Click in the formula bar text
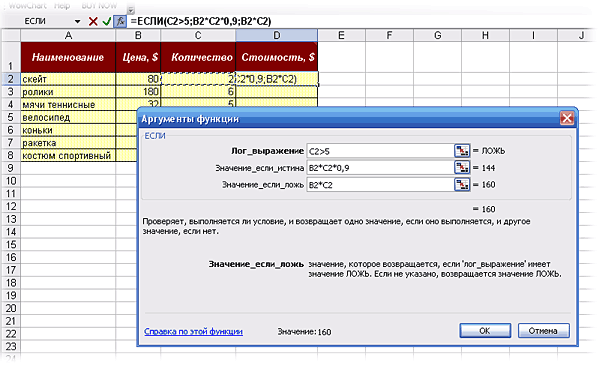This screenshot has height=365, width=598. coord(201,21)
